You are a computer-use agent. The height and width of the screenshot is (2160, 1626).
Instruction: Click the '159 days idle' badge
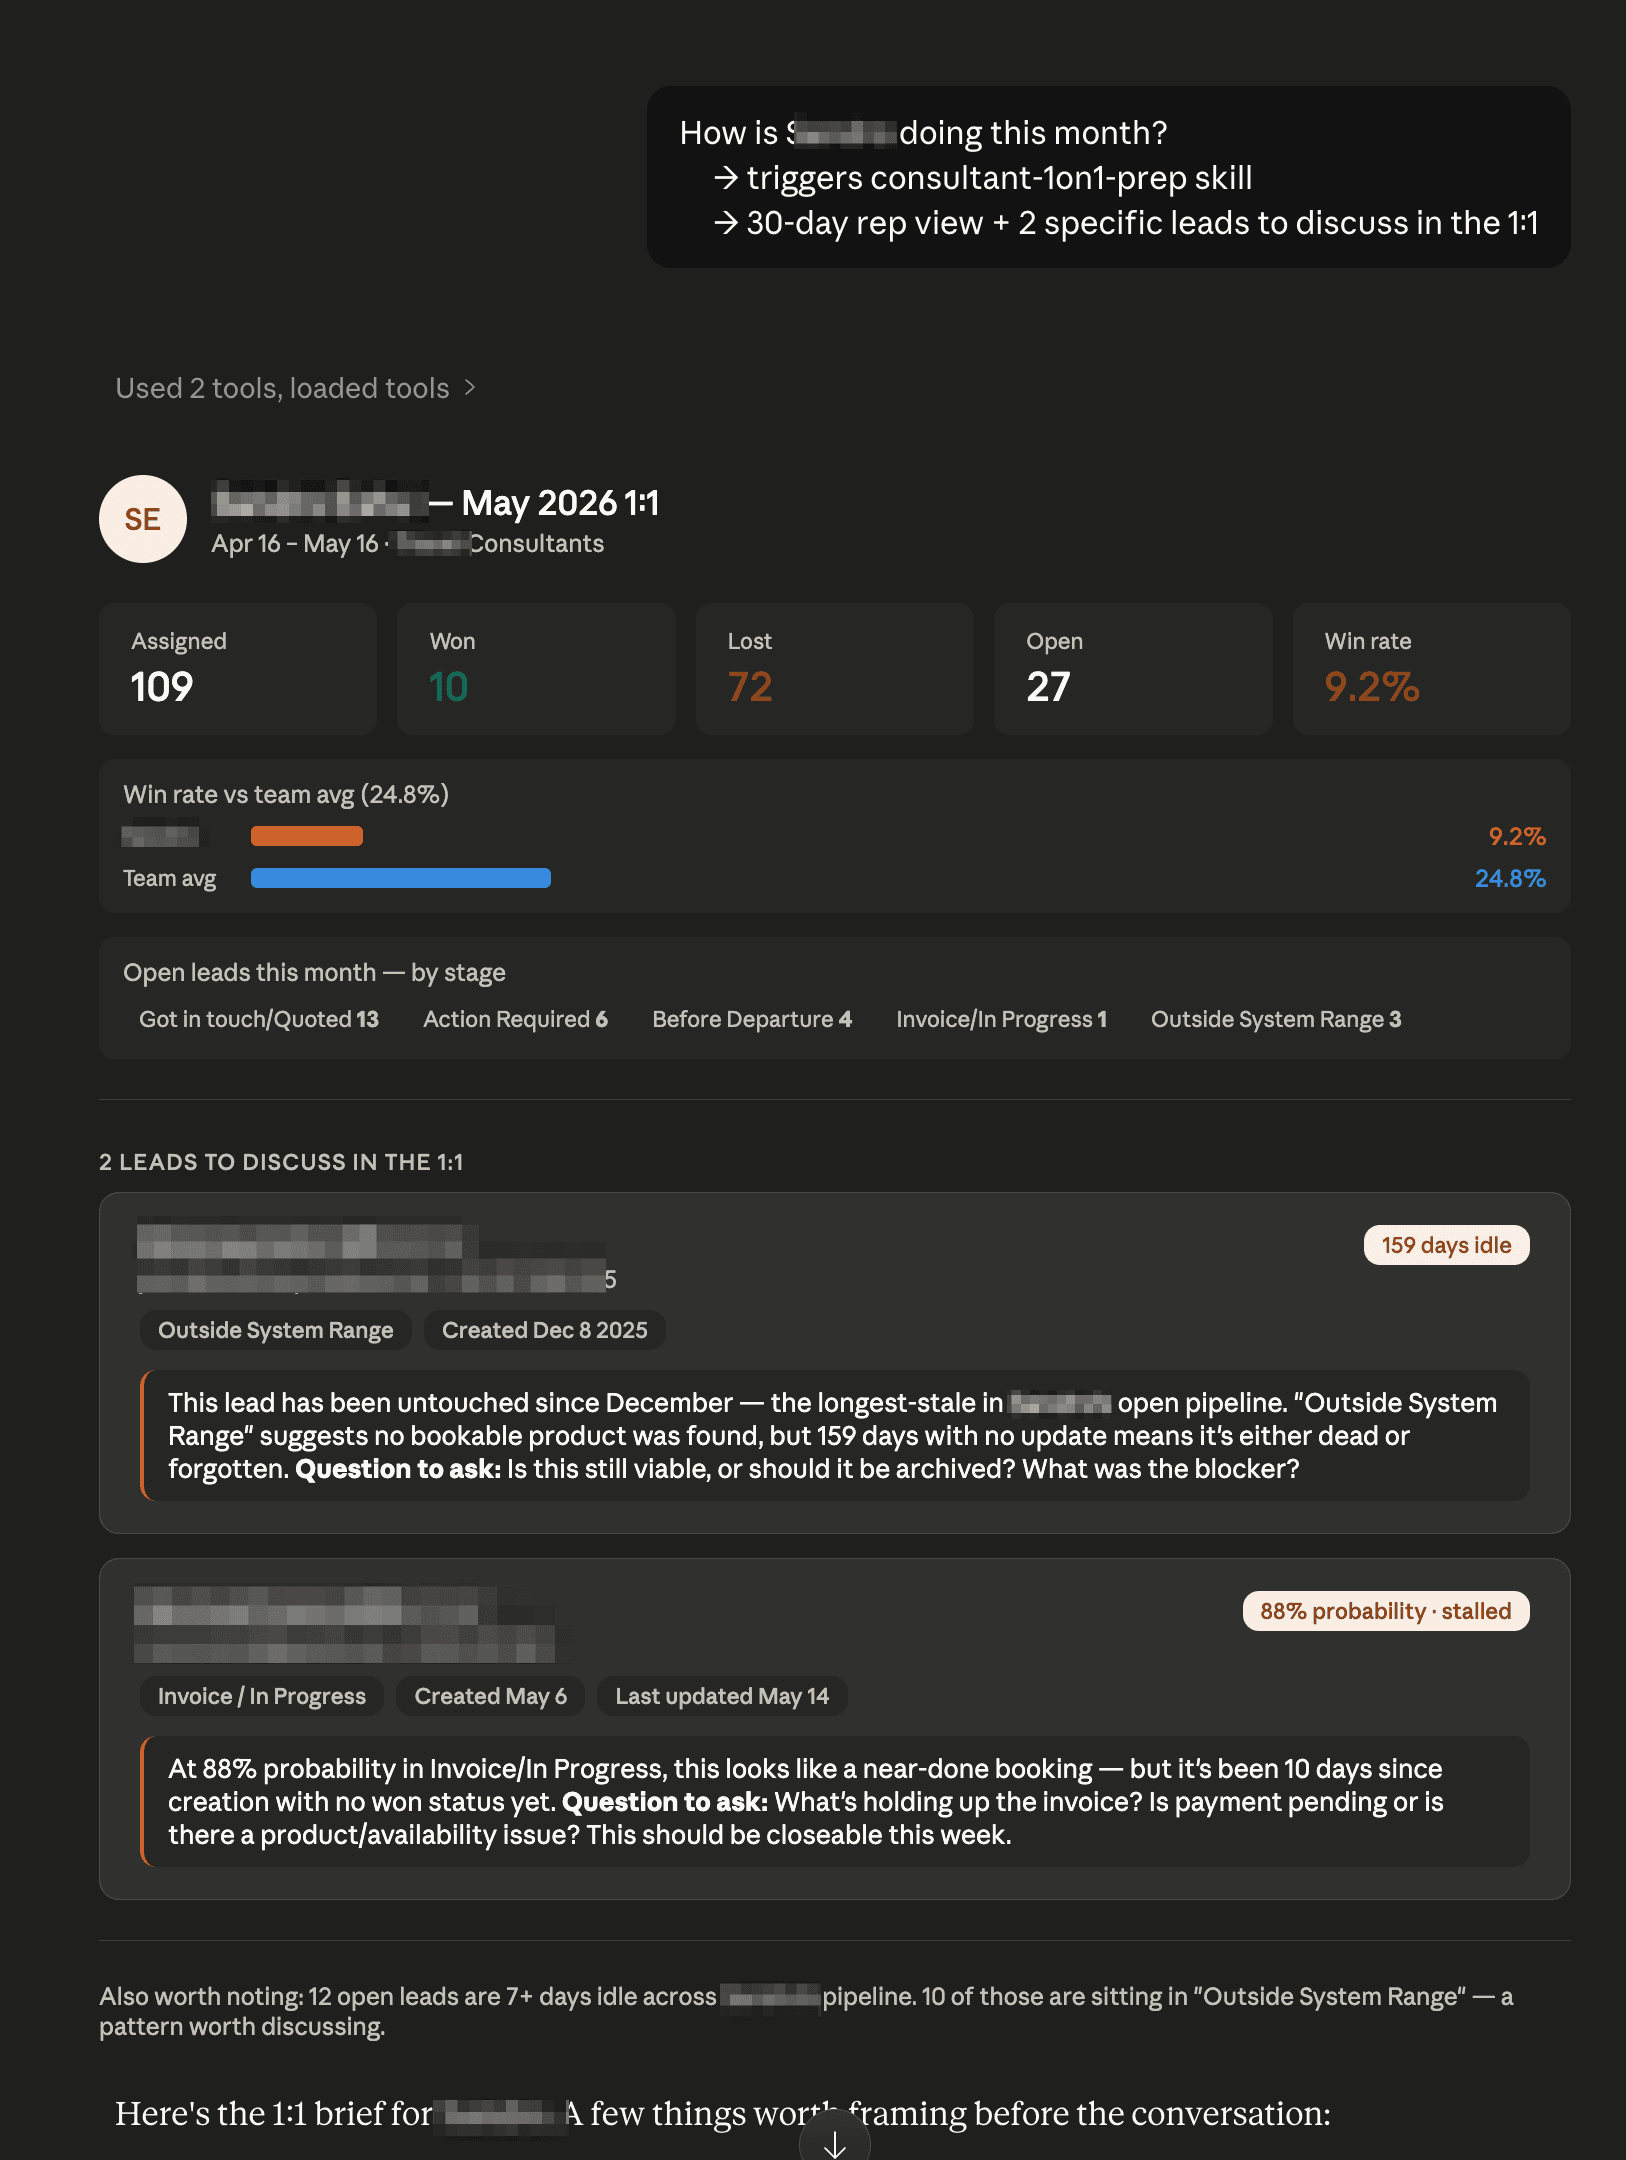[x=1446, y=1245]
